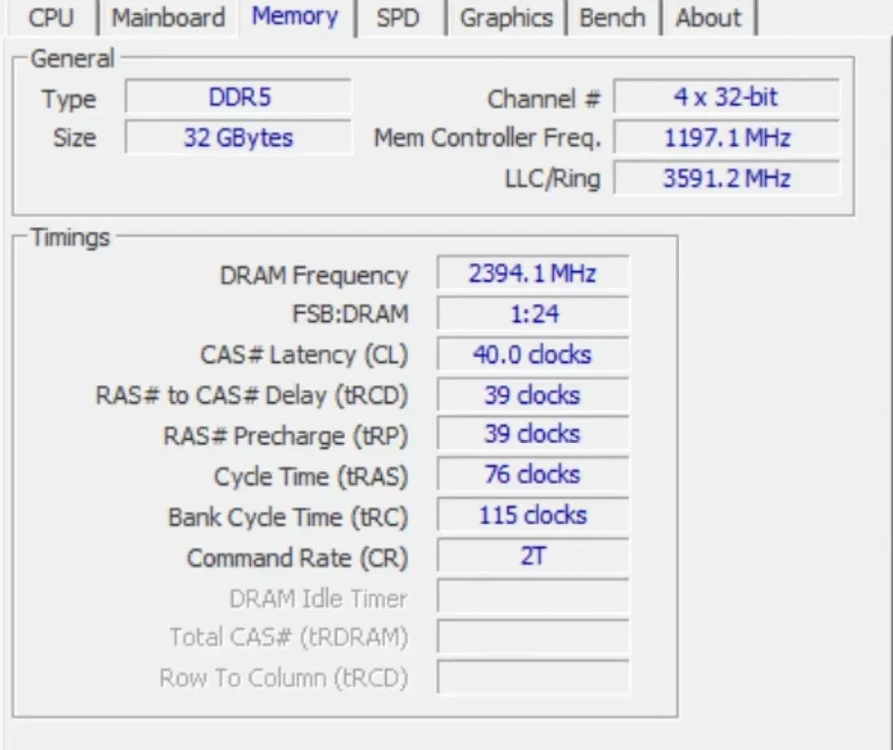
Task: Click the RAS# Precharge (tRP) label
Action: coord(286,436)
